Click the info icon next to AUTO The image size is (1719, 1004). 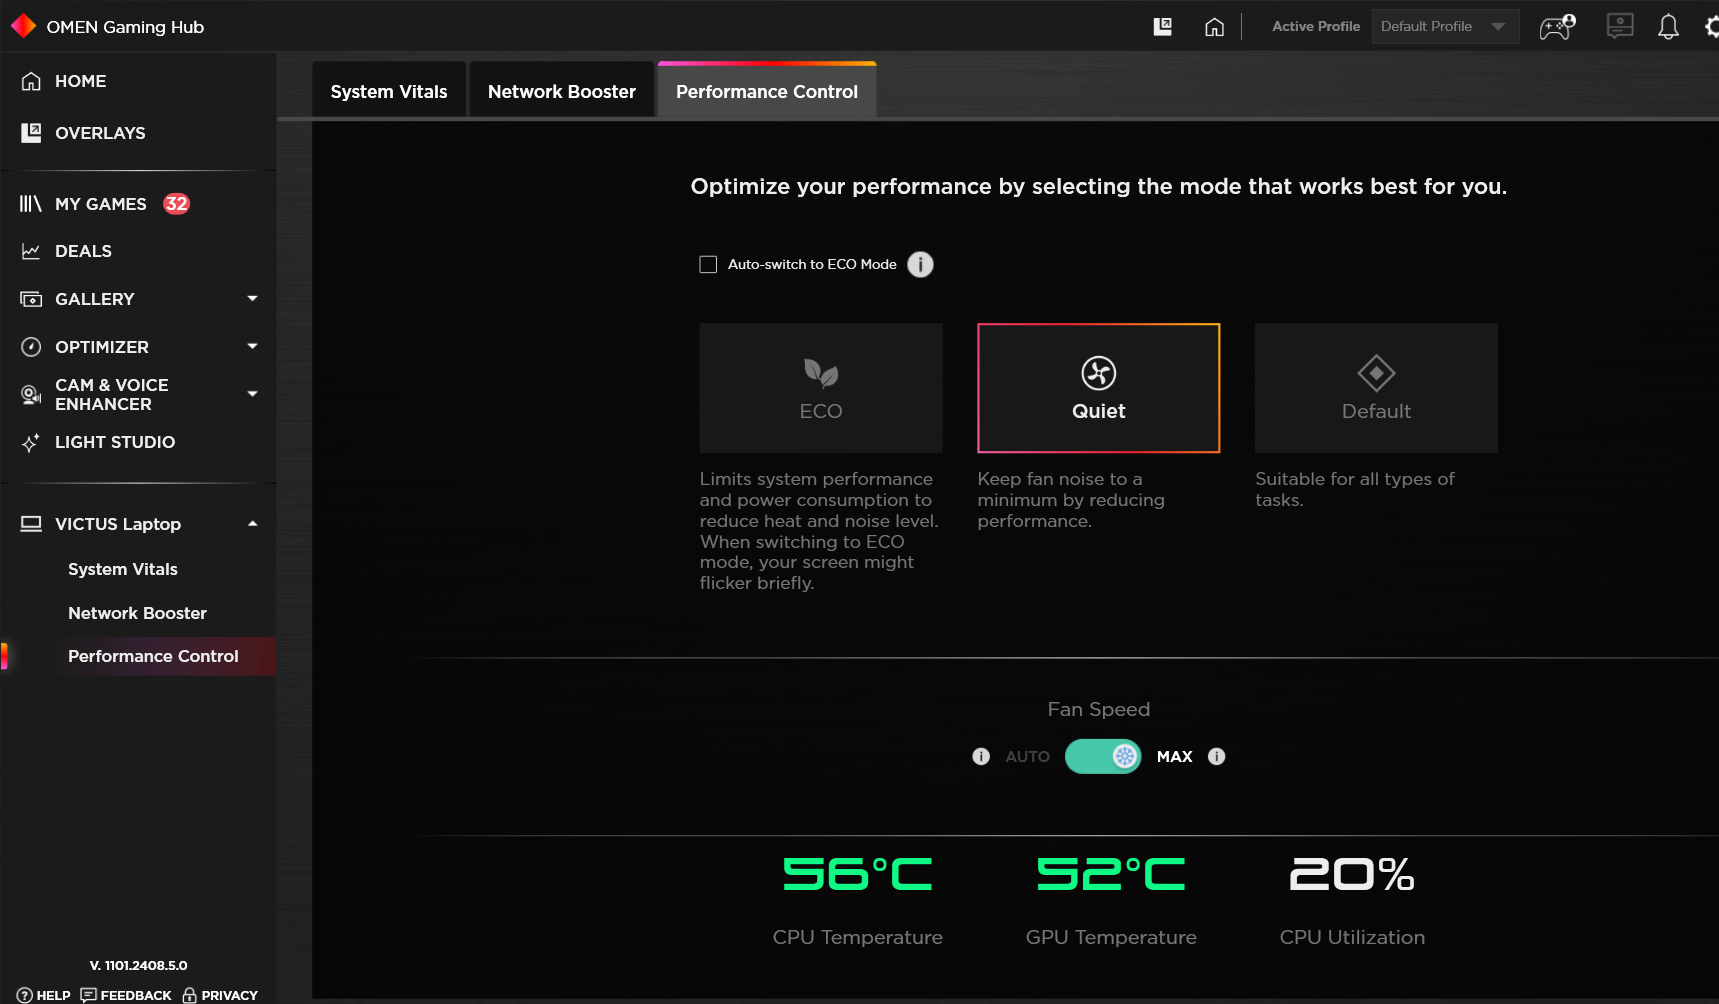point(981,757)
